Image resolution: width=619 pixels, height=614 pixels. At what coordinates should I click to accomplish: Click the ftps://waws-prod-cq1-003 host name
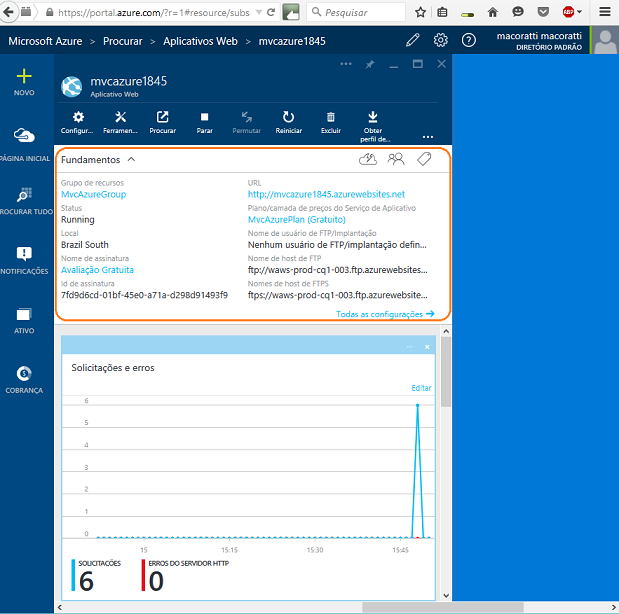point(338,295)
